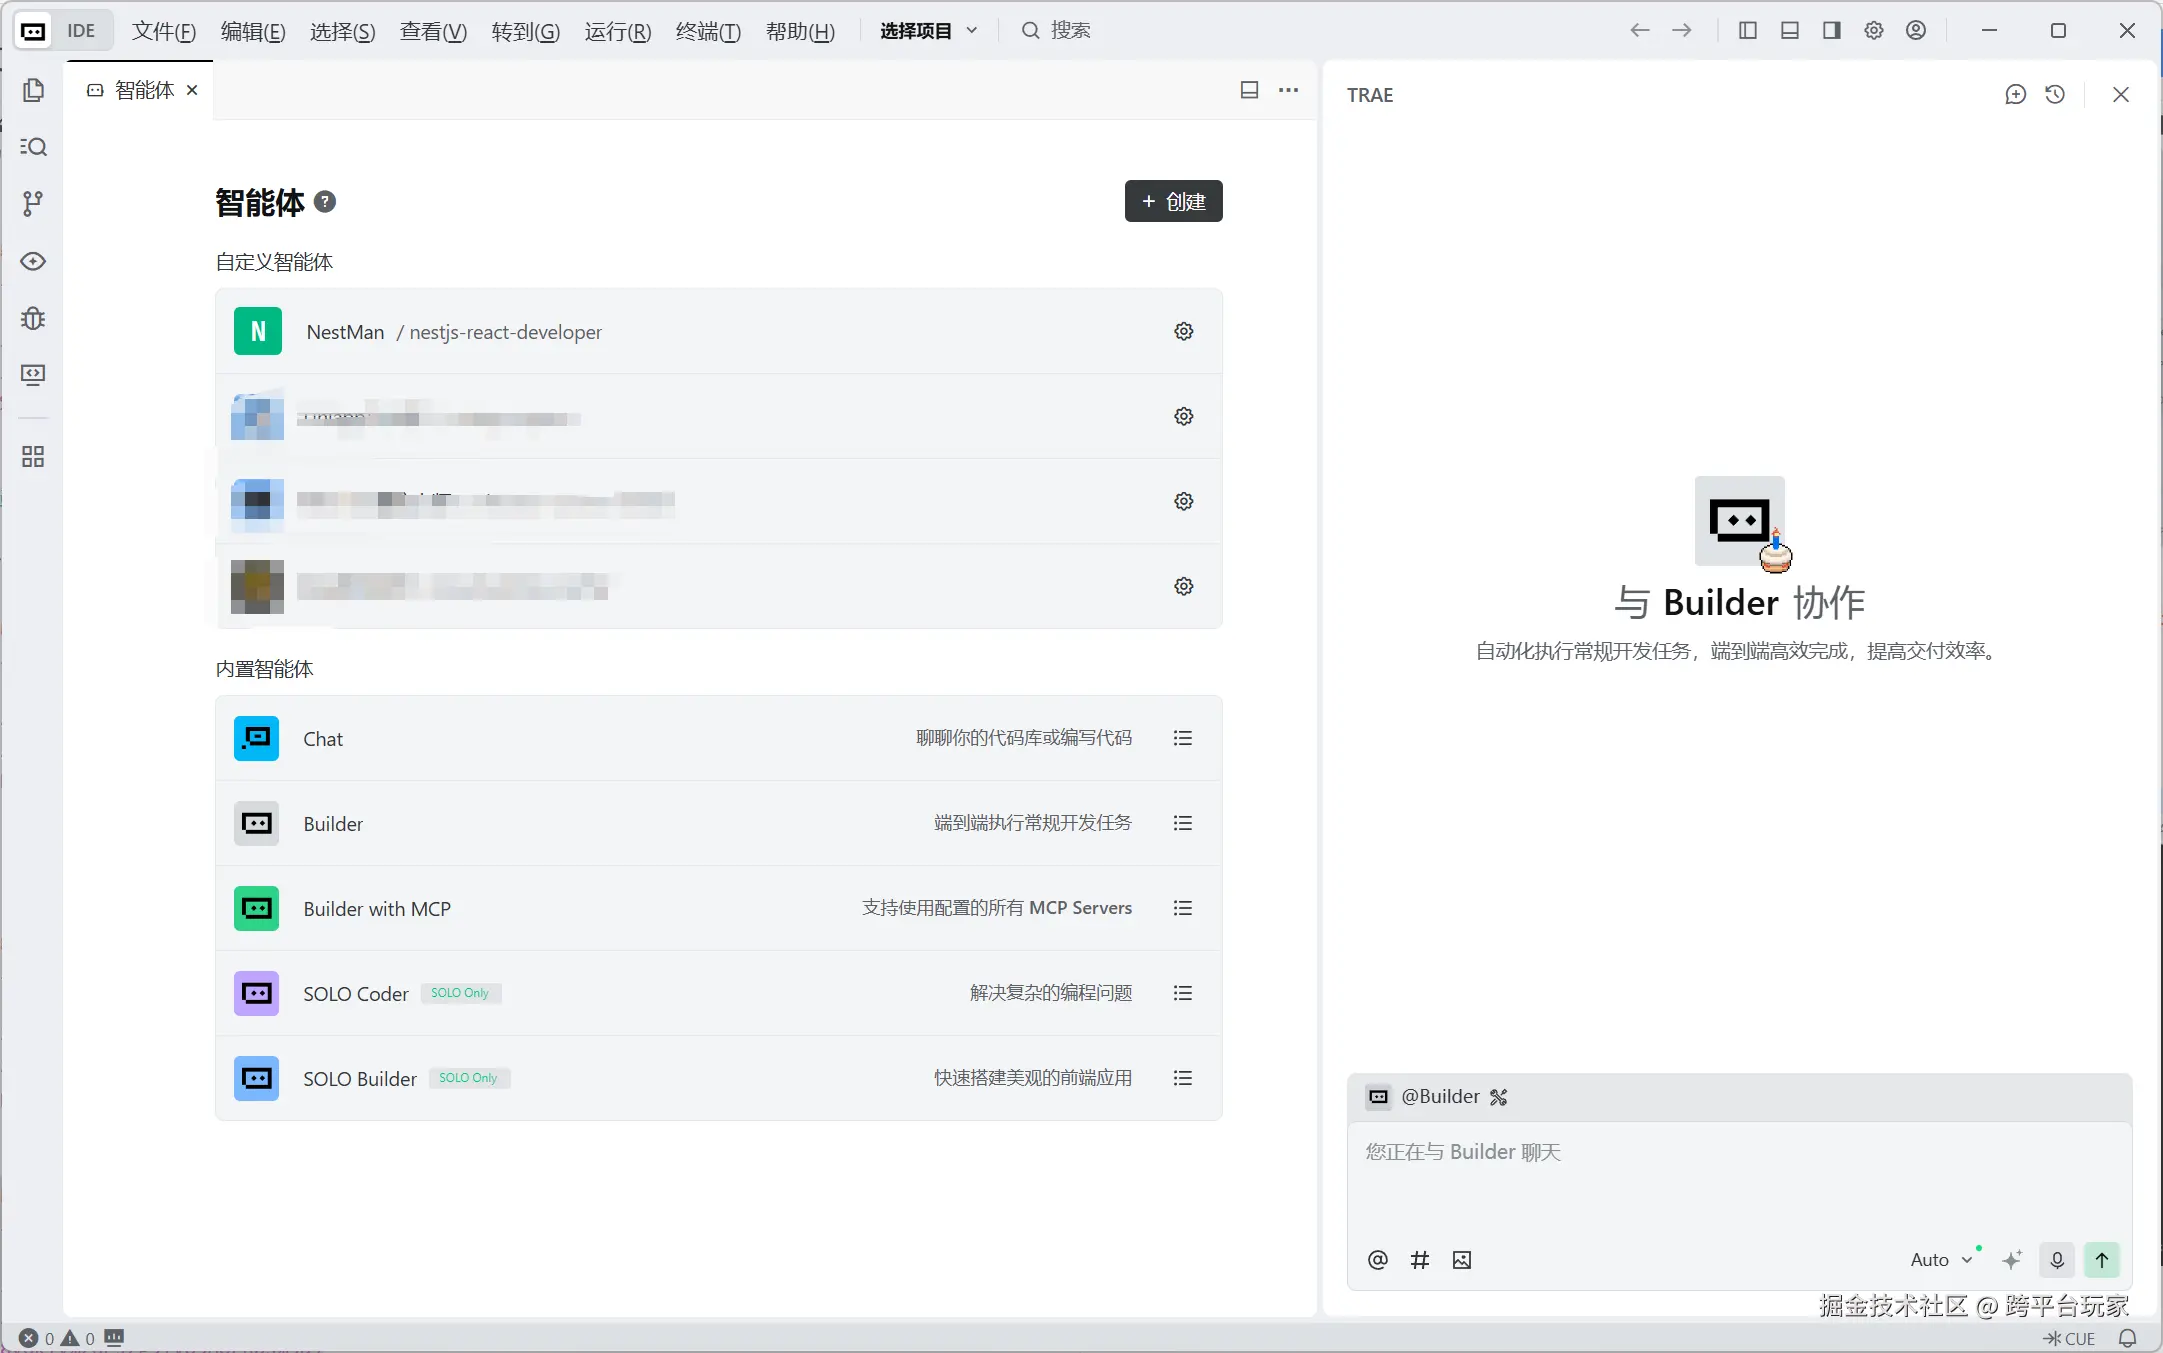Open the notifications bell in status bar

pyautogui.click(x=2128, y=1338)
